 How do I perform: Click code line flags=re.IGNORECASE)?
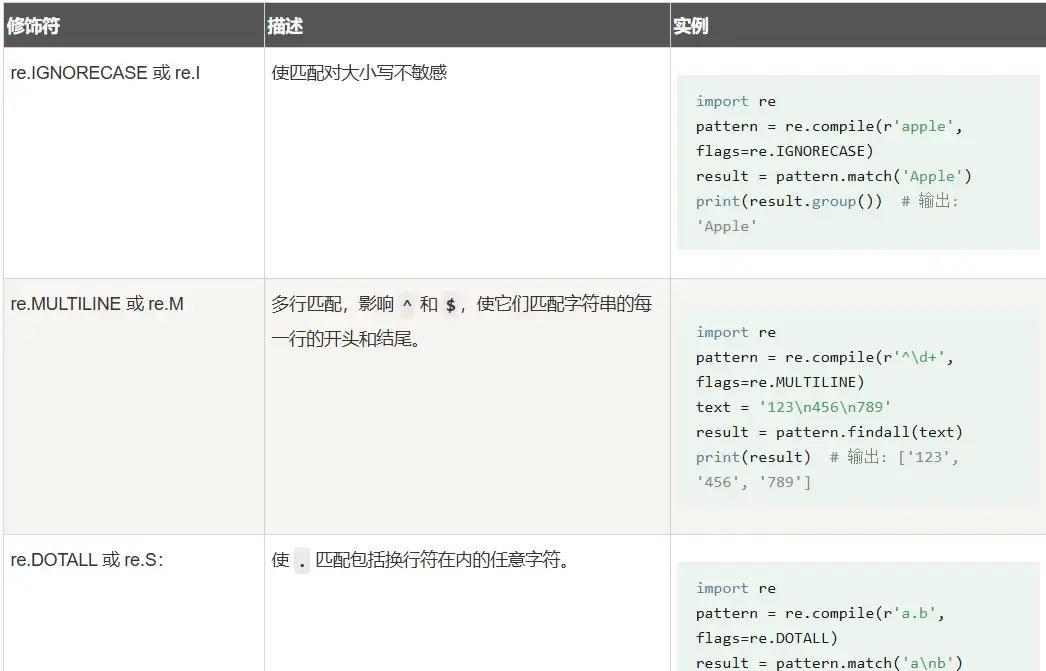[784, 151]
